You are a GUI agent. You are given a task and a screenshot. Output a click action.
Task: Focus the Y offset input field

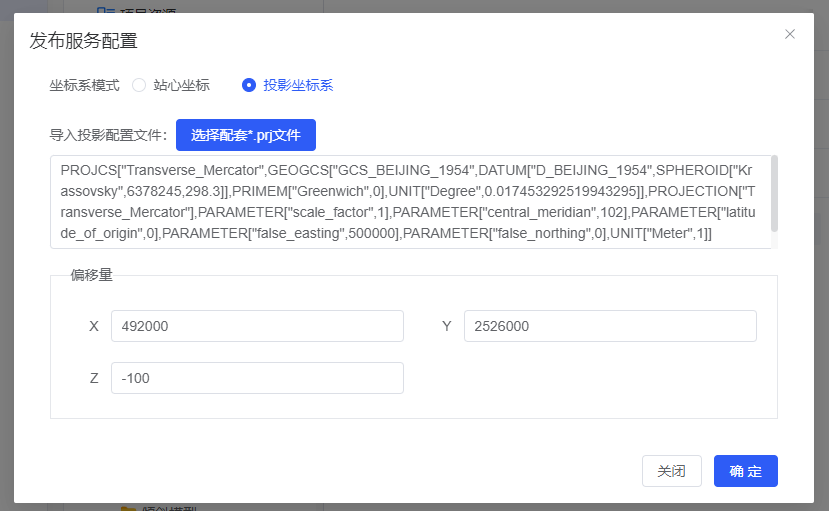610,326
